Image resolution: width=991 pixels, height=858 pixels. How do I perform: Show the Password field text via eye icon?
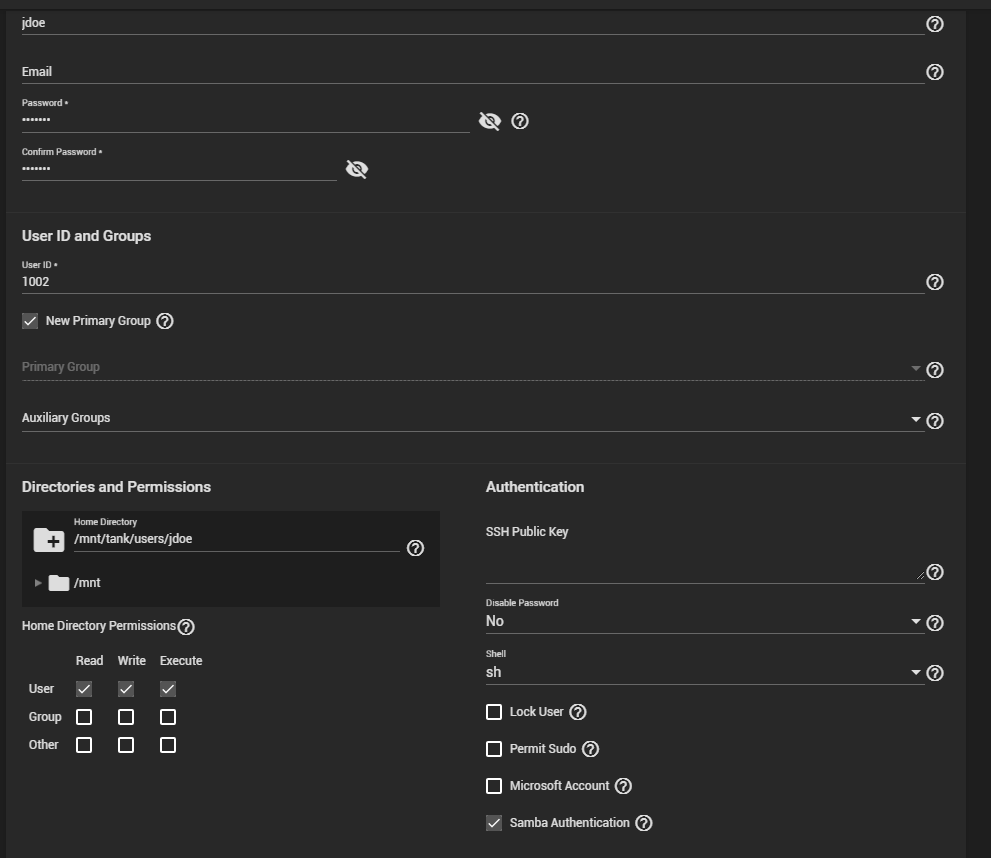click(x=489, y=121)
